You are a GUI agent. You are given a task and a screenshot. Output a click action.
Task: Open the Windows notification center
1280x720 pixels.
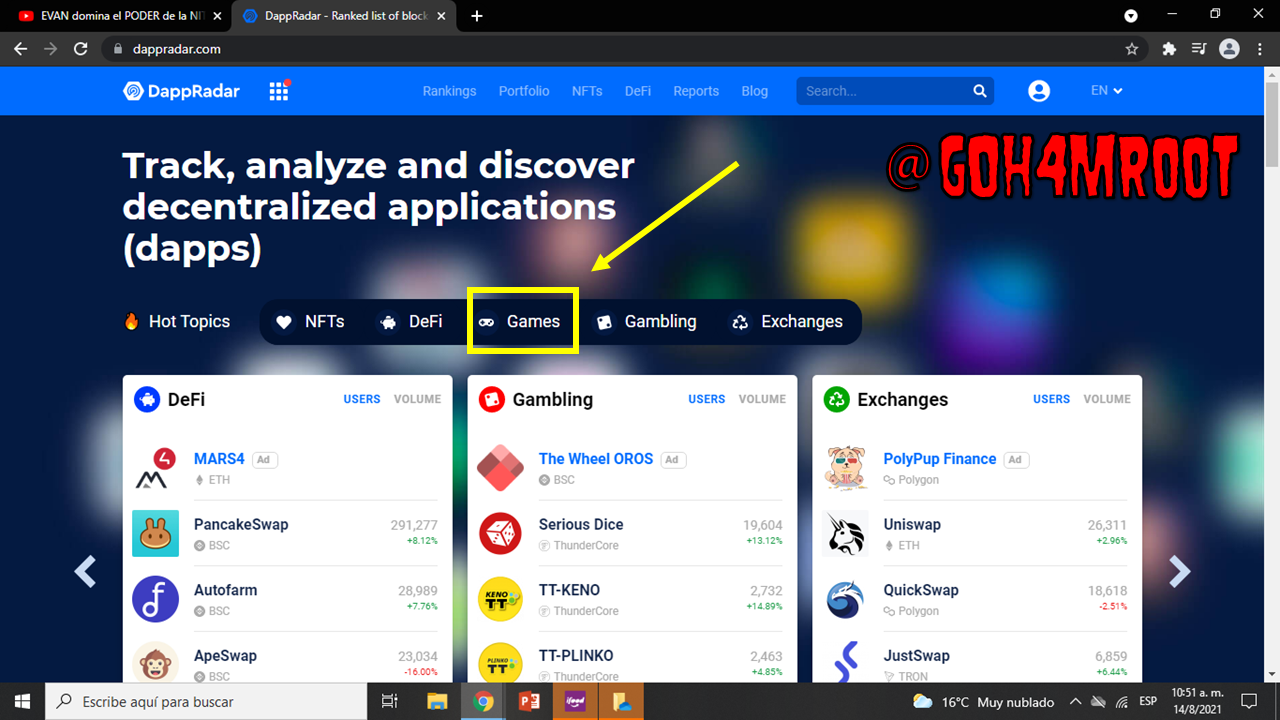1250,701
